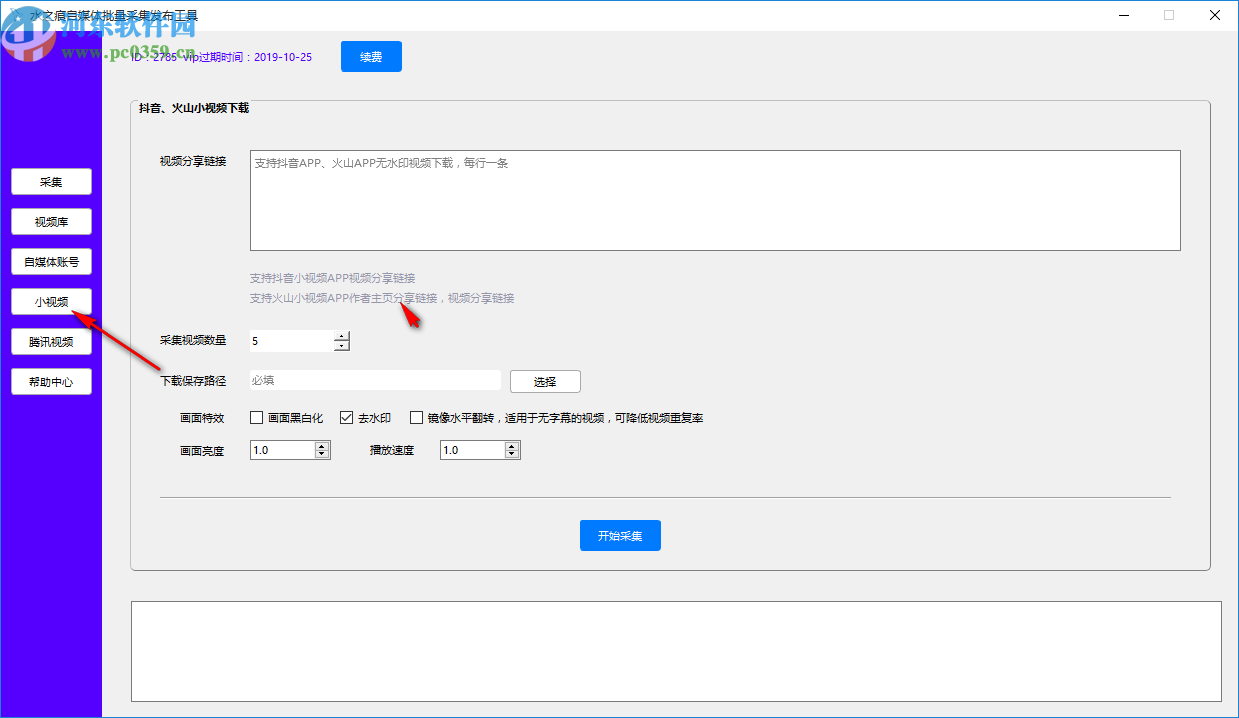1239x718 pixels.
Task: Open the 采集 section in sidebar
Action: point(51,181)
